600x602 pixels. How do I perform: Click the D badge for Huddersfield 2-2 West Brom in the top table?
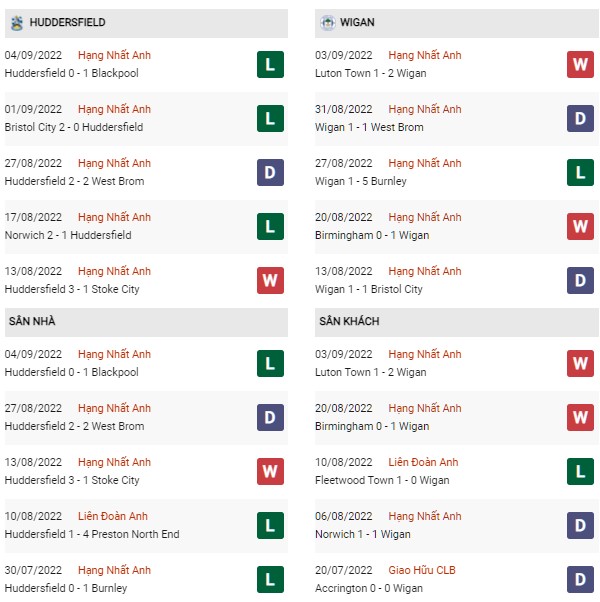(270, 172)
